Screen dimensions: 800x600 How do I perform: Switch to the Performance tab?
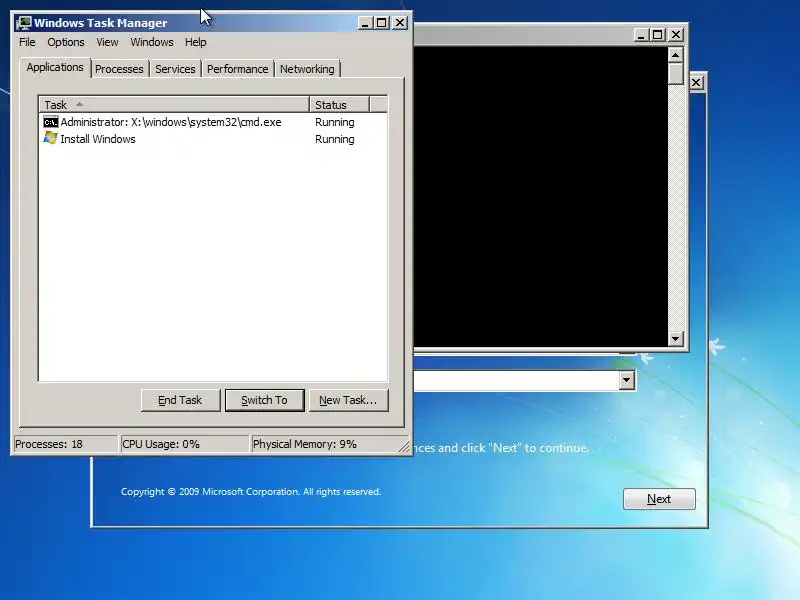tap(237, 69)
